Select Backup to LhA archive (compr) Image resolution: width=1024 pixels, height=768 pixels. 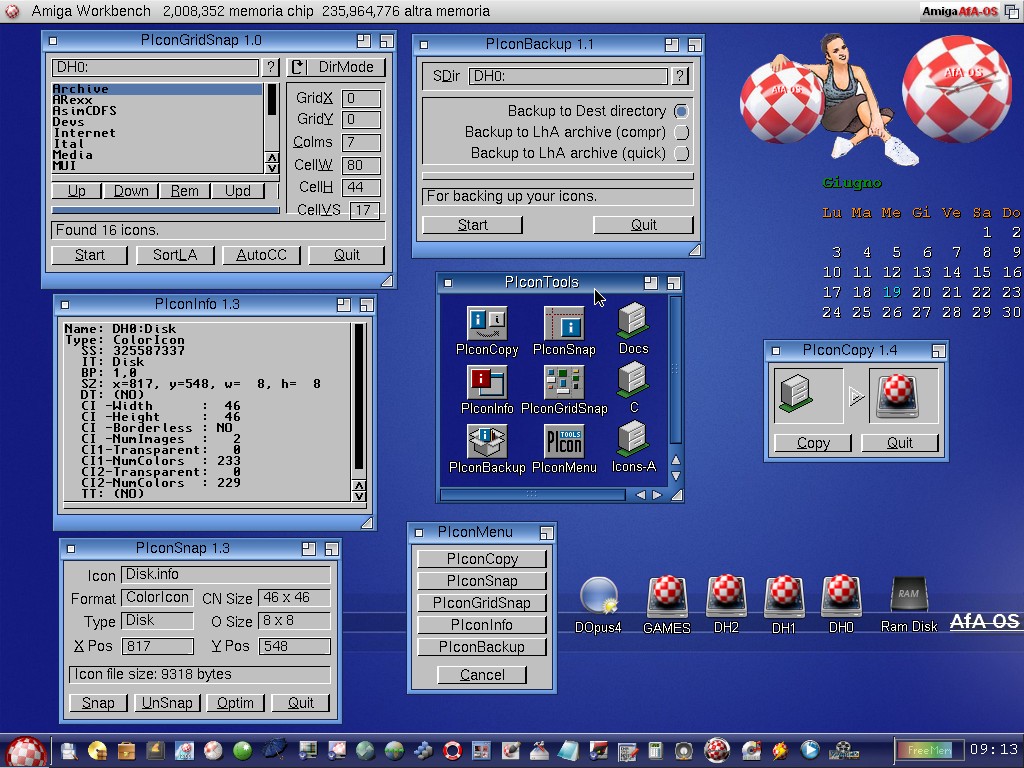pyautogui.click(x=681, y=132)
